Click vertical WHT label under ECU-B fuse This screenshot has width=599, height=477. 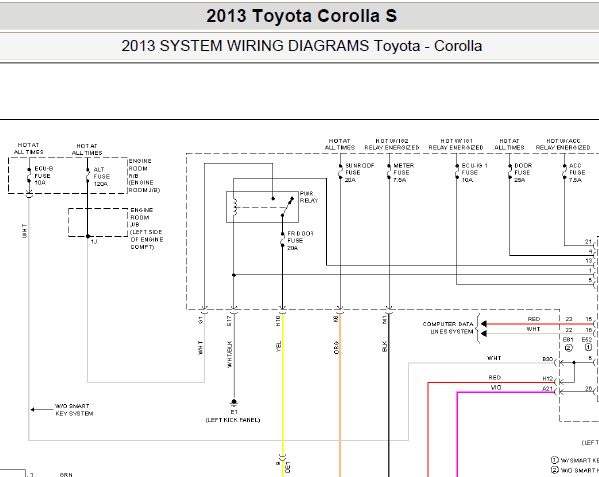point(25,231)
